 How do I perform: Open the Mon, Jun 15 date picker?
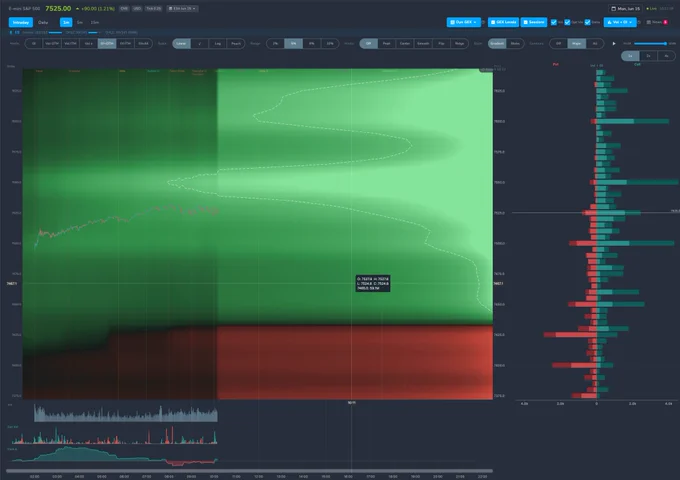625,8
